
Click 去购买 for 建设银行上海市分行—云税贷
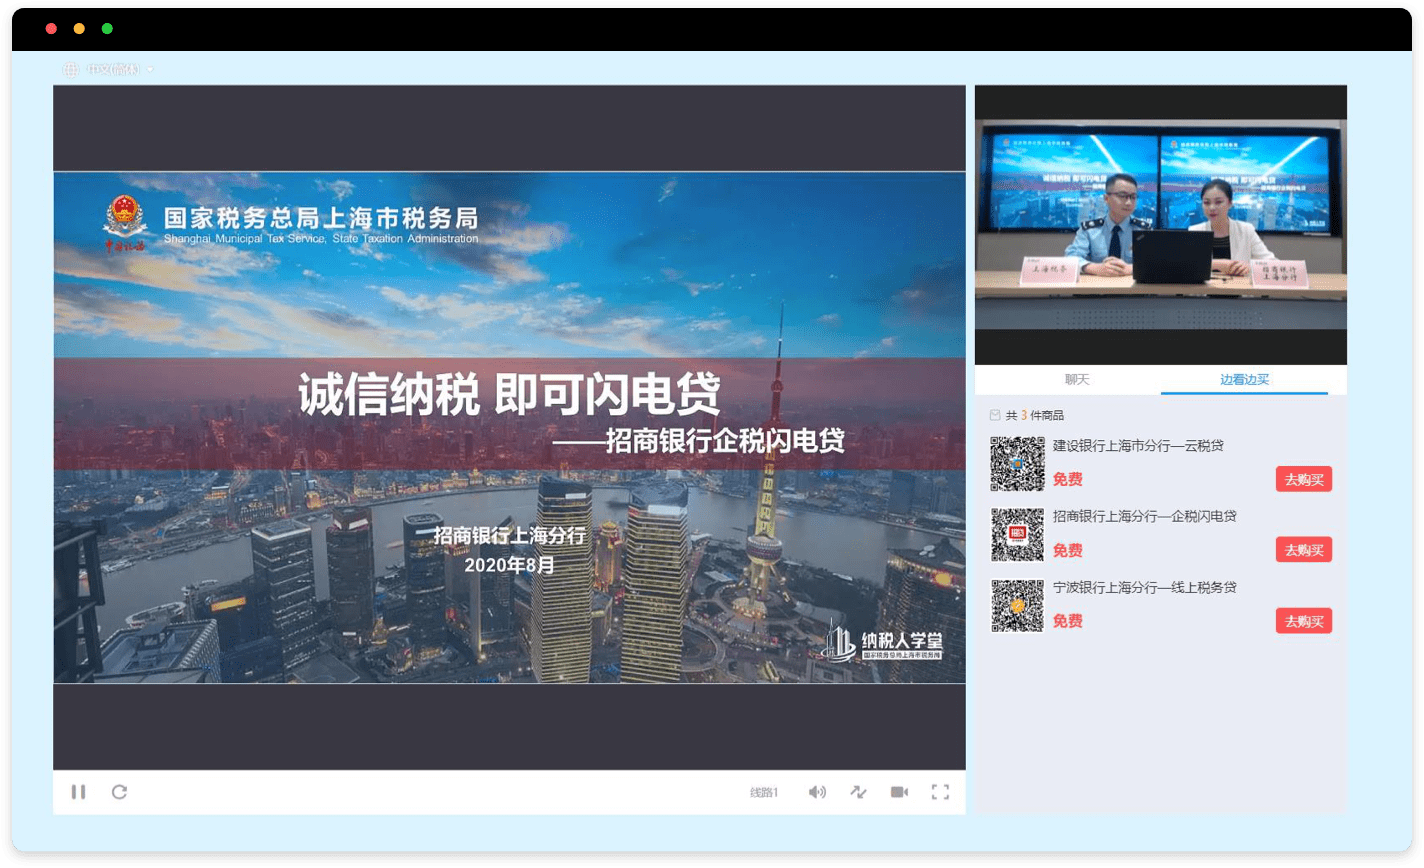[1303, 479]
